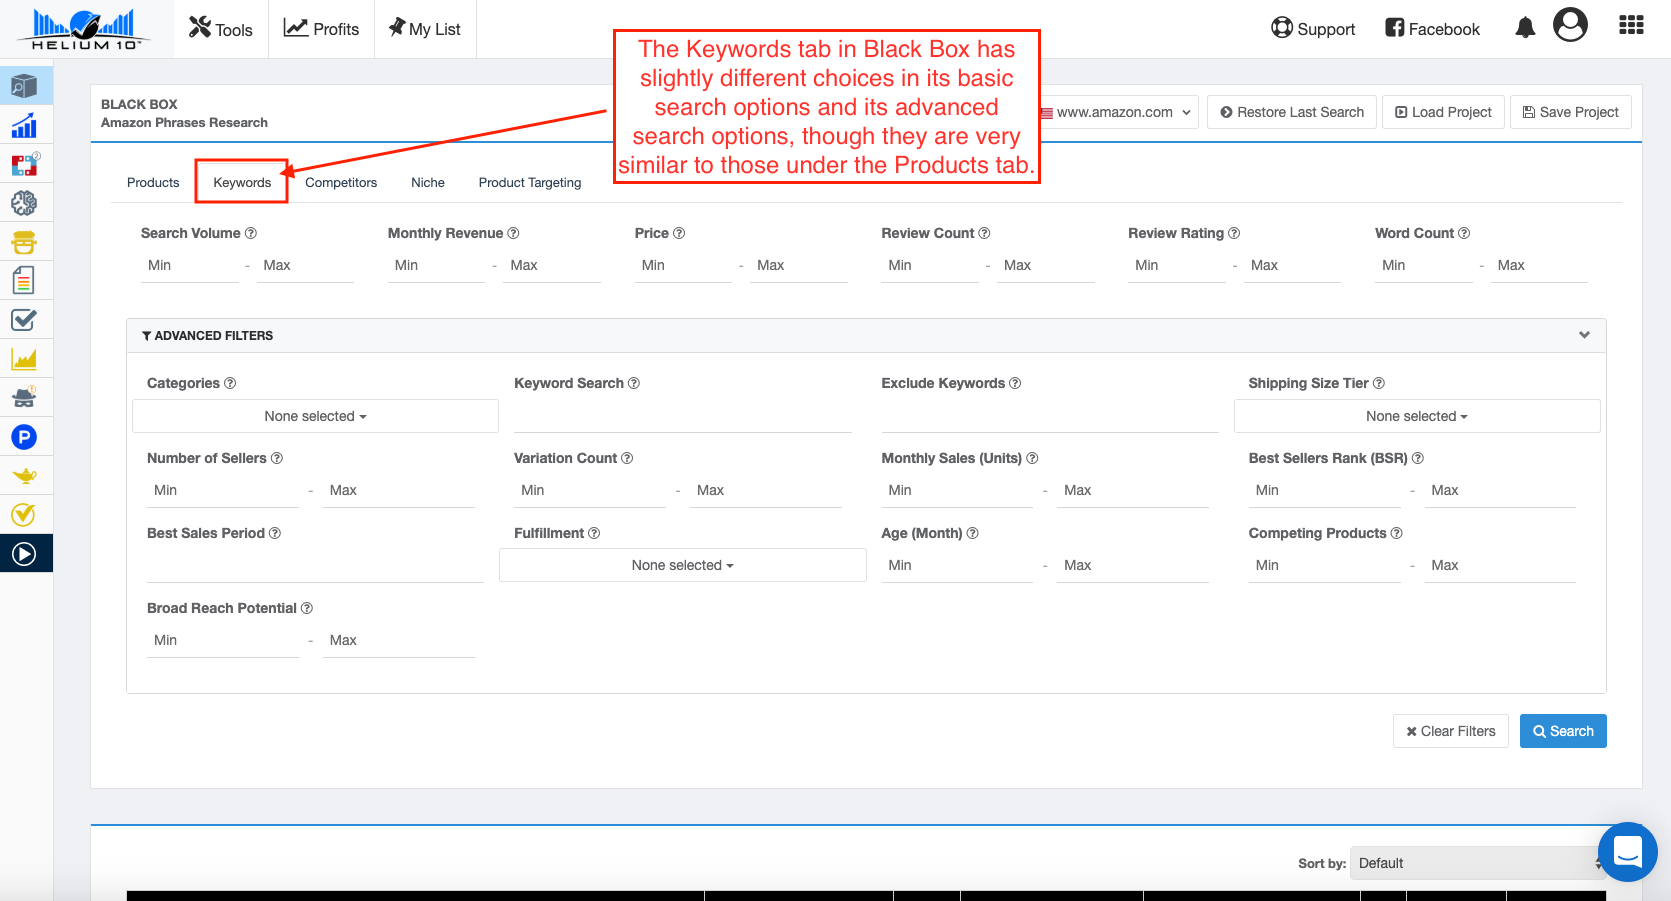Change the Amazon marketplace selector
The image size is (1671, 901).
click(1117, 112)
